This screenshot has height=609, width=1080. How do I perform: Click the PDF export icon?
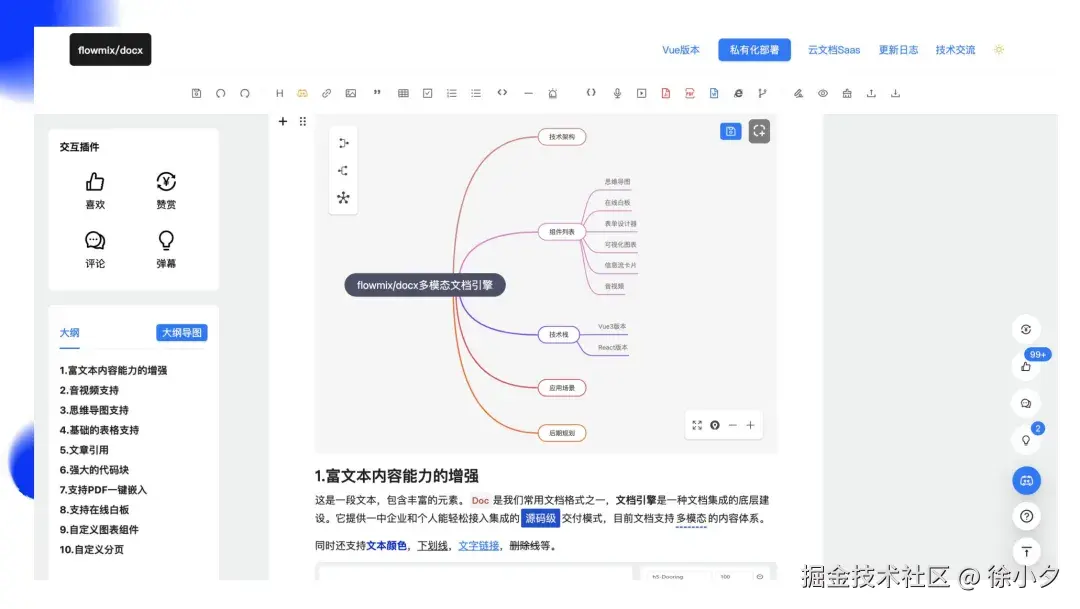click(691, 92)
